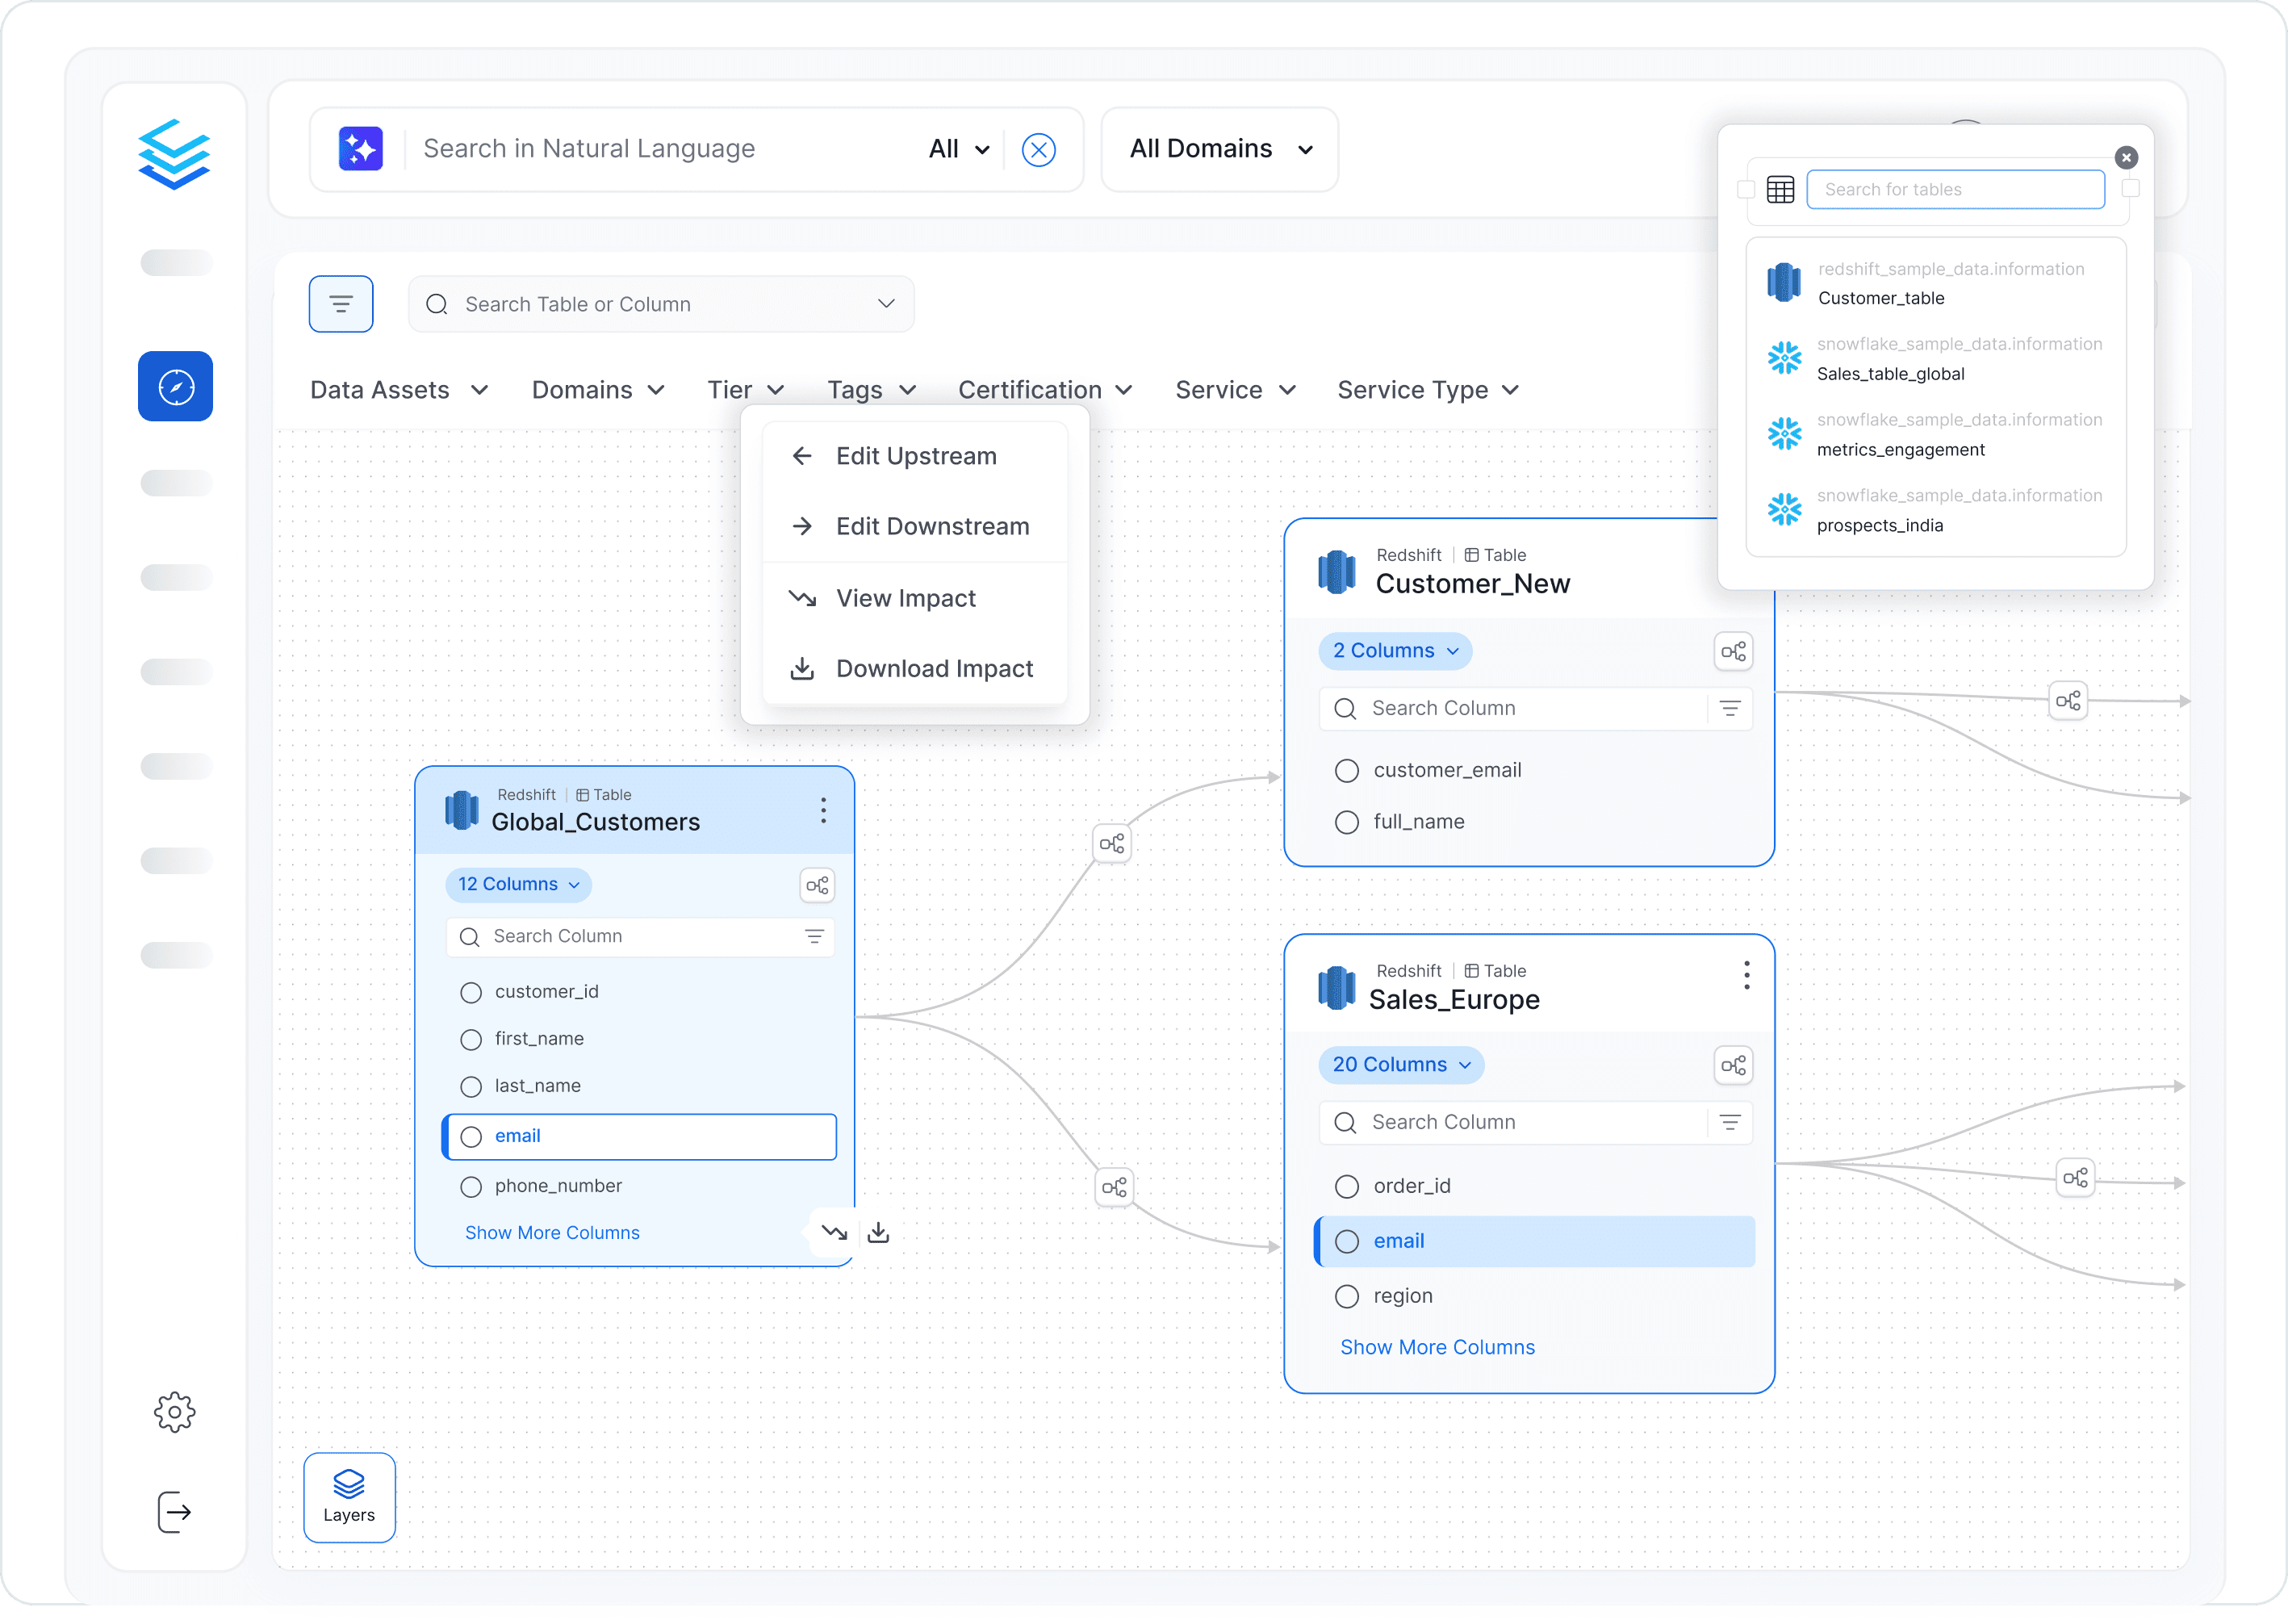Select the full_name column radio

[x=1347, y=822]
